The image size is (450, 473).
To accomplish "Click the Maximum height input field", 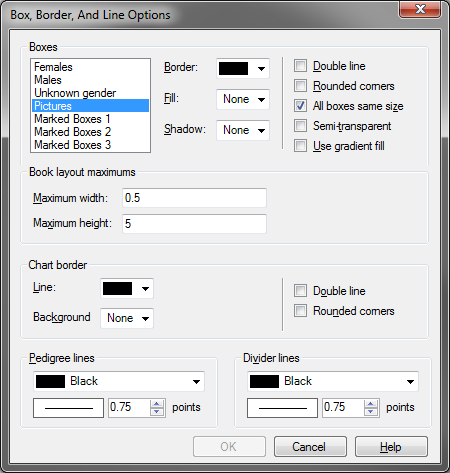I will (194, 223).
